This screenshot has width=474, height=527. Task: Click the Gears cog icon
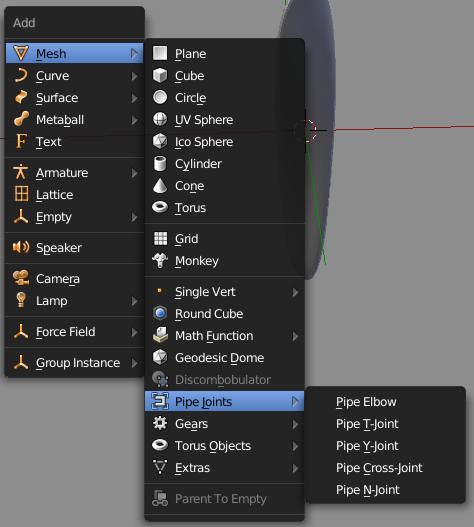click(x=160, y=423)
